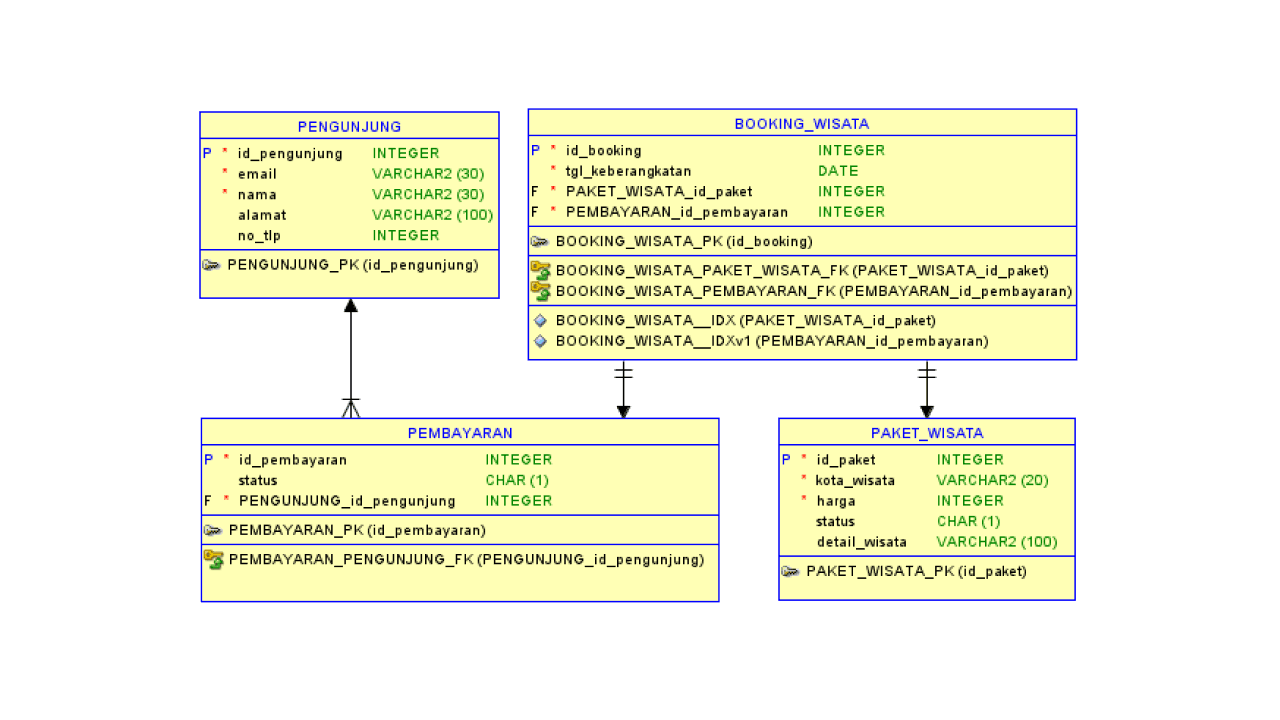Image resolution: width=1280 pixels, height=720 pixels.
Task: Click the kota_wisata column name
Action: (855, 480)
